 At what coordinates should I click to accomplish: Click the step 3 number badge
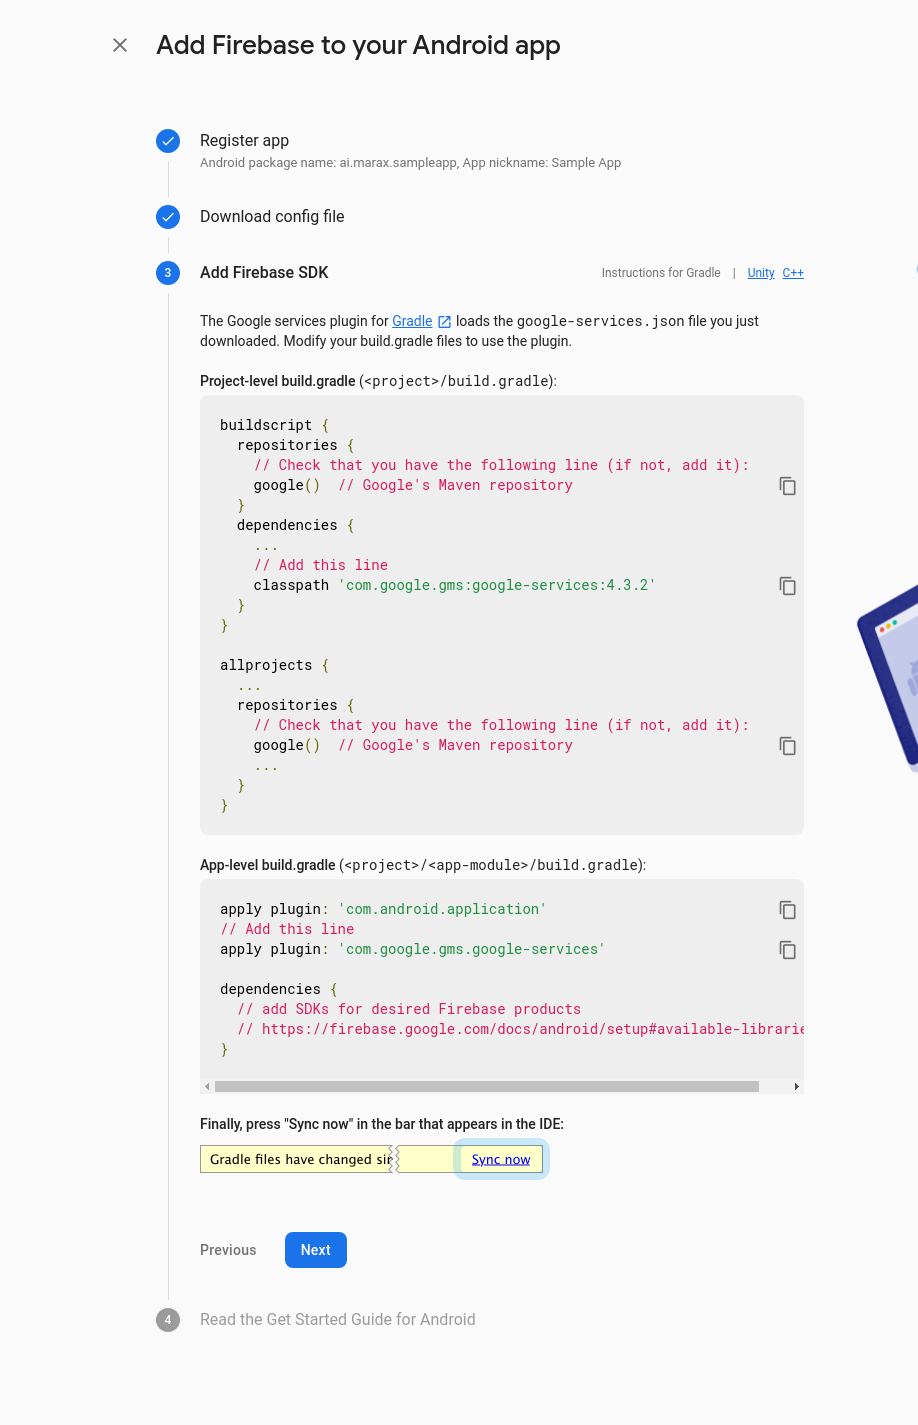pyautogui.click(x=168, y=273)
